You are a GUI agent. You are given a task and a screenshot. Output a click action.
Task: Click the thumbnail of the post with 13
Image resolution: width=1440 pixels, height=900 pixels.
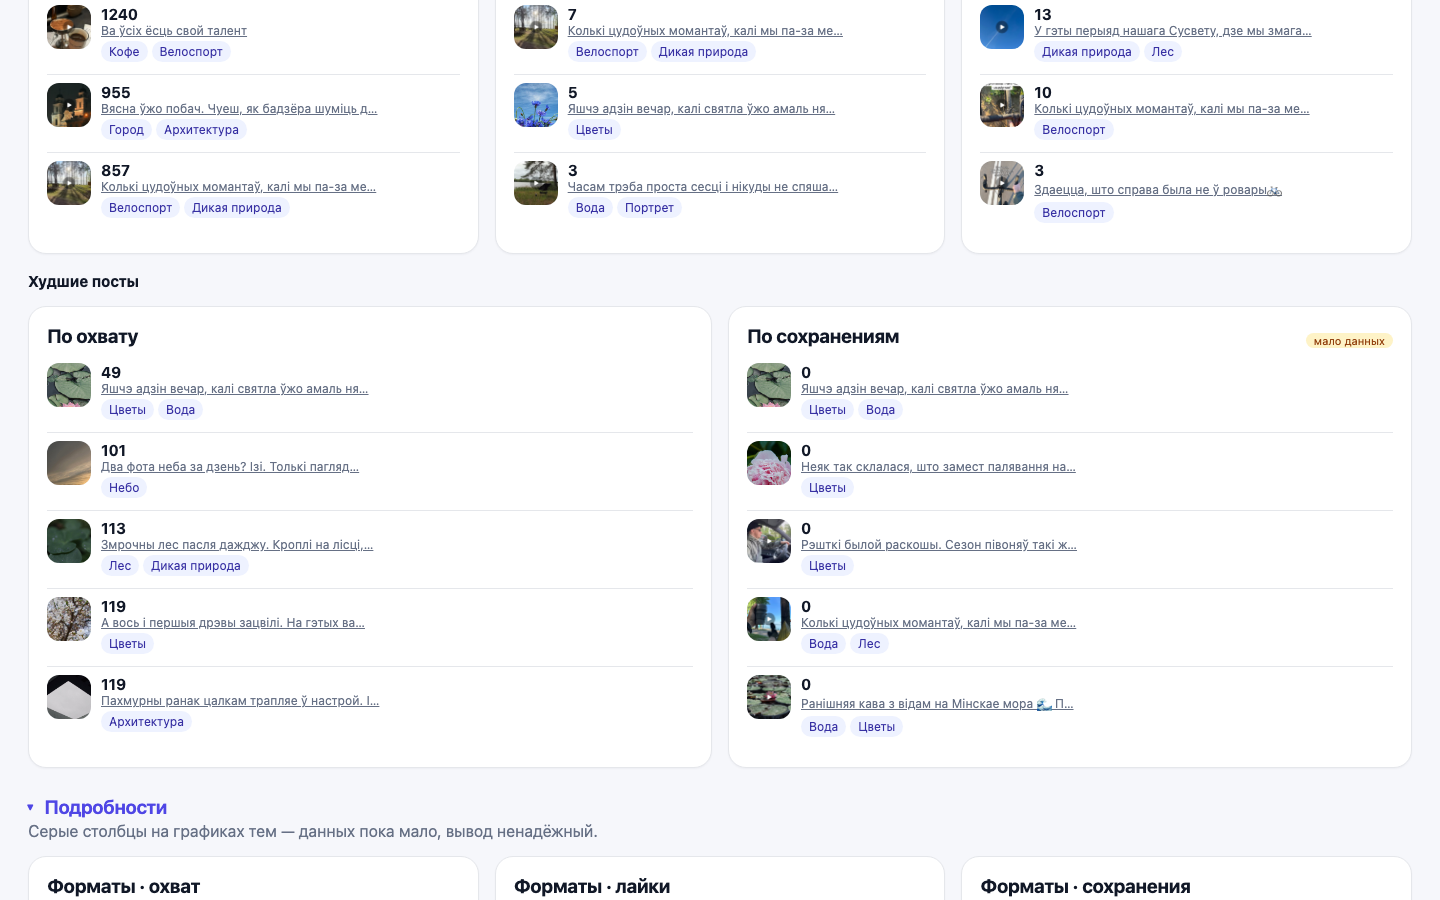click(1002, 27)
